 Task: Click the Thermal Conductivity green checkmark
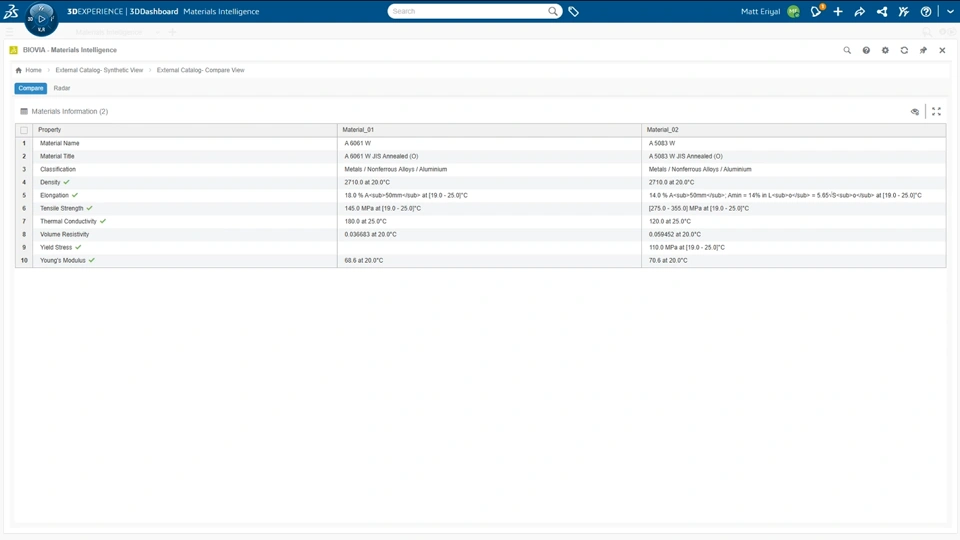coord(103,221)
